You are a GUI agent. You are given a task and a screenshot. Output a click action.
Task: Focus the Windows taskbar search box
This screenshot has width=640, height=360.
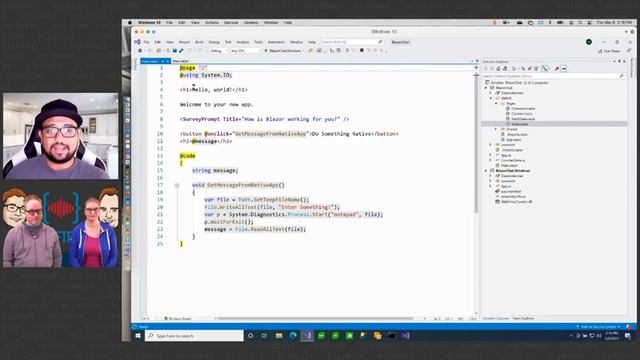194,336
